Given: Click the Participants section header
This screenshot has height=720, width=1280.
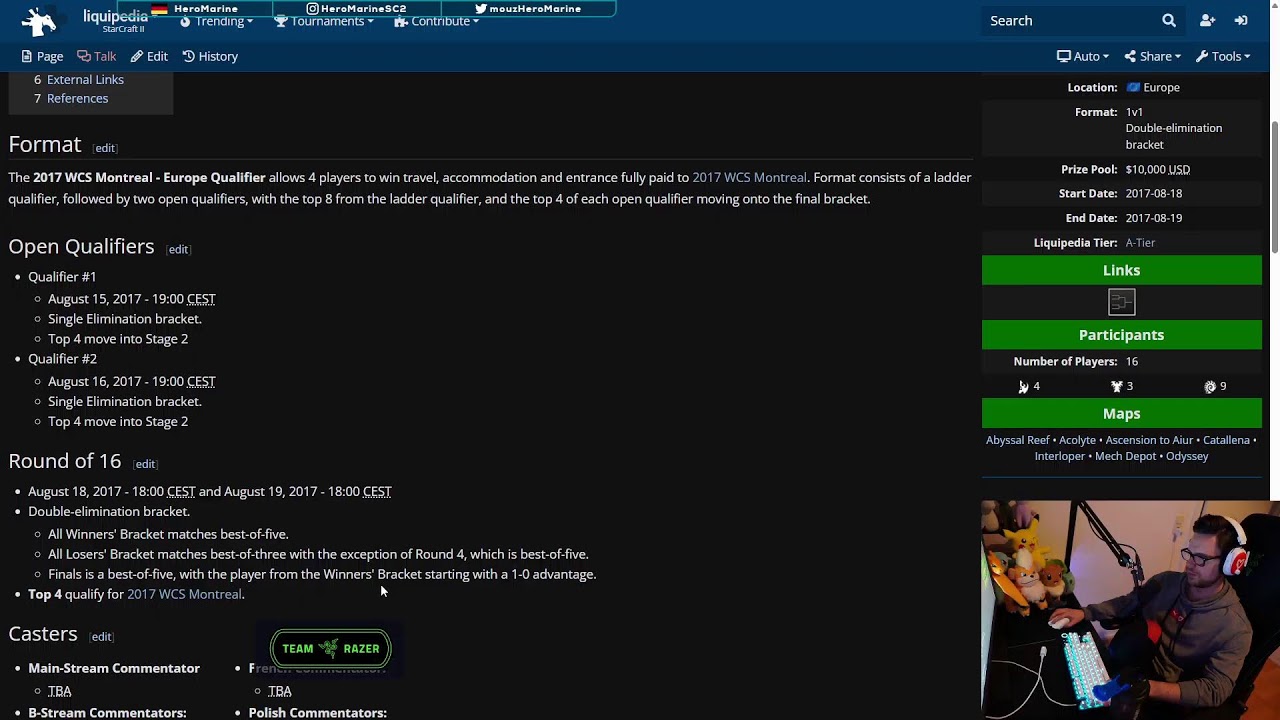Looking at the screenshot, I should coord(1121,335).
